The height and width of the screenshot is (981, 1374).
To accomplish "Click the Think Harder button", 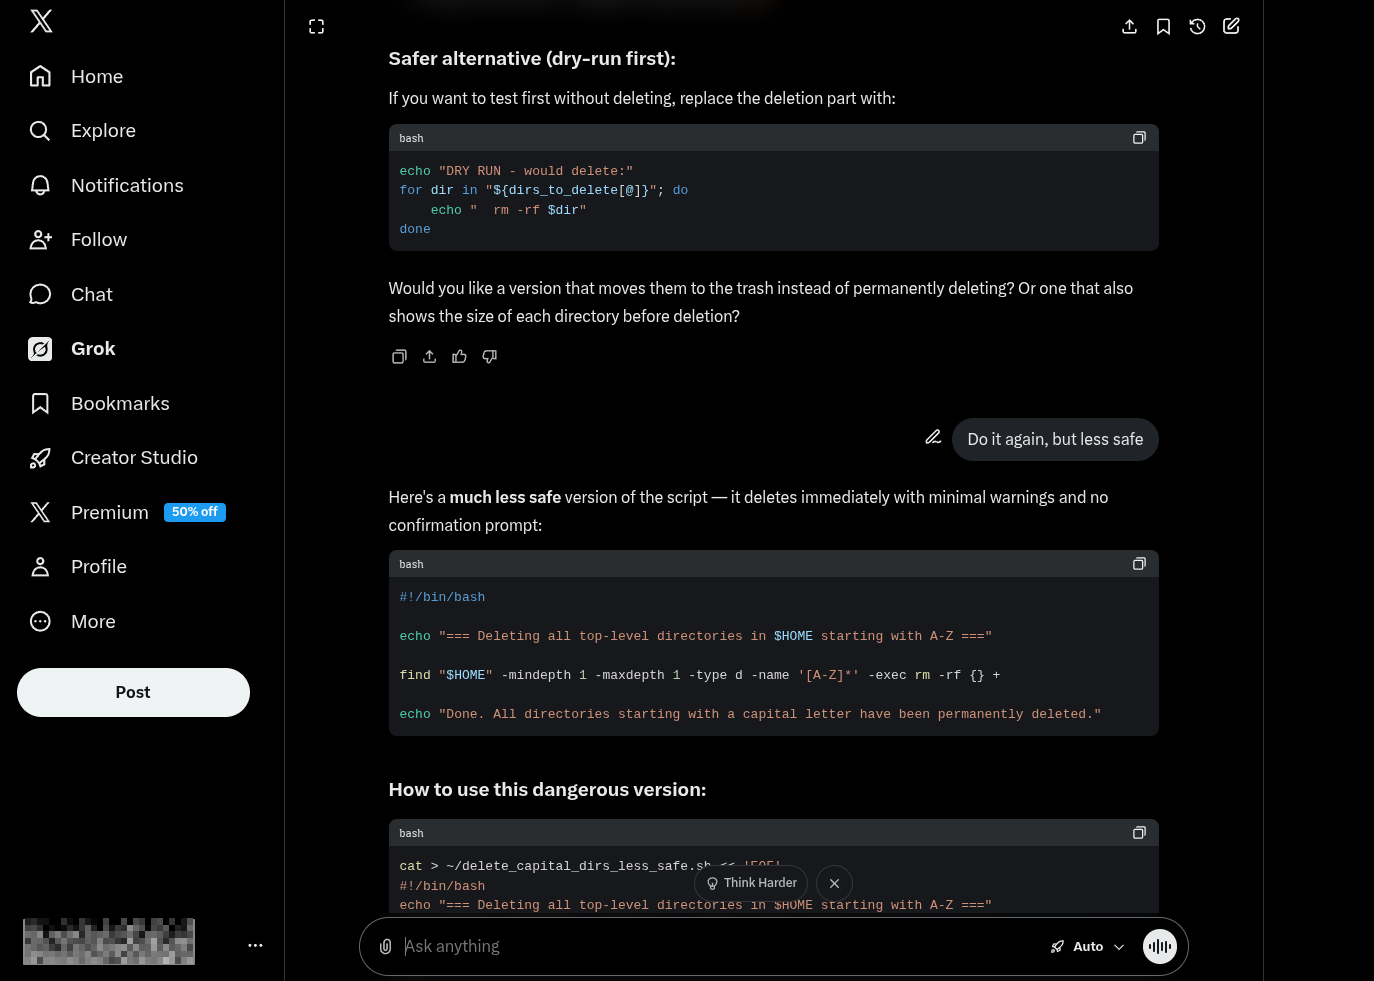I will coord(751,883).
